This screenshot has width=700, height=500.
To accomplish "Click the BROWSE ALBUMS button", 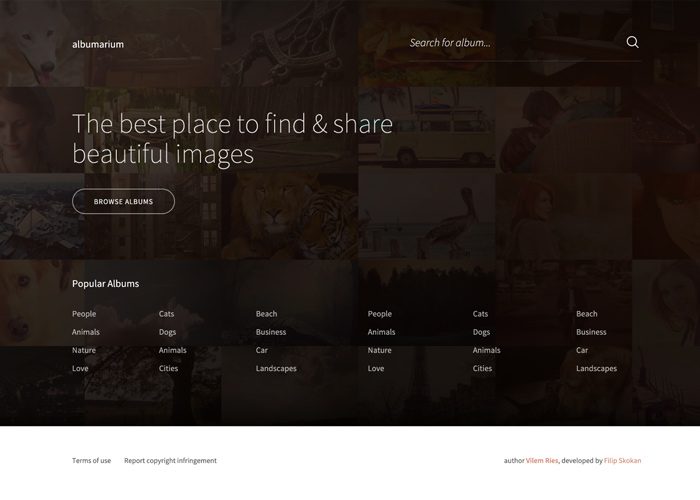I will tap(123, 201).
